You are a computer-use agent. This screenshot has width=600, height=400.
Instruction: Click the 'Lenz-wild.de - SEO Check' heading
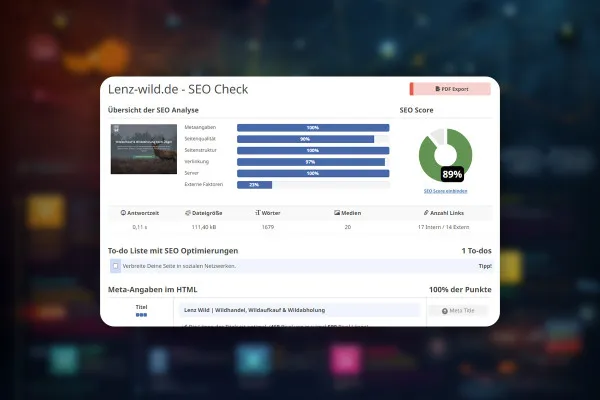[x=178, y=89]
